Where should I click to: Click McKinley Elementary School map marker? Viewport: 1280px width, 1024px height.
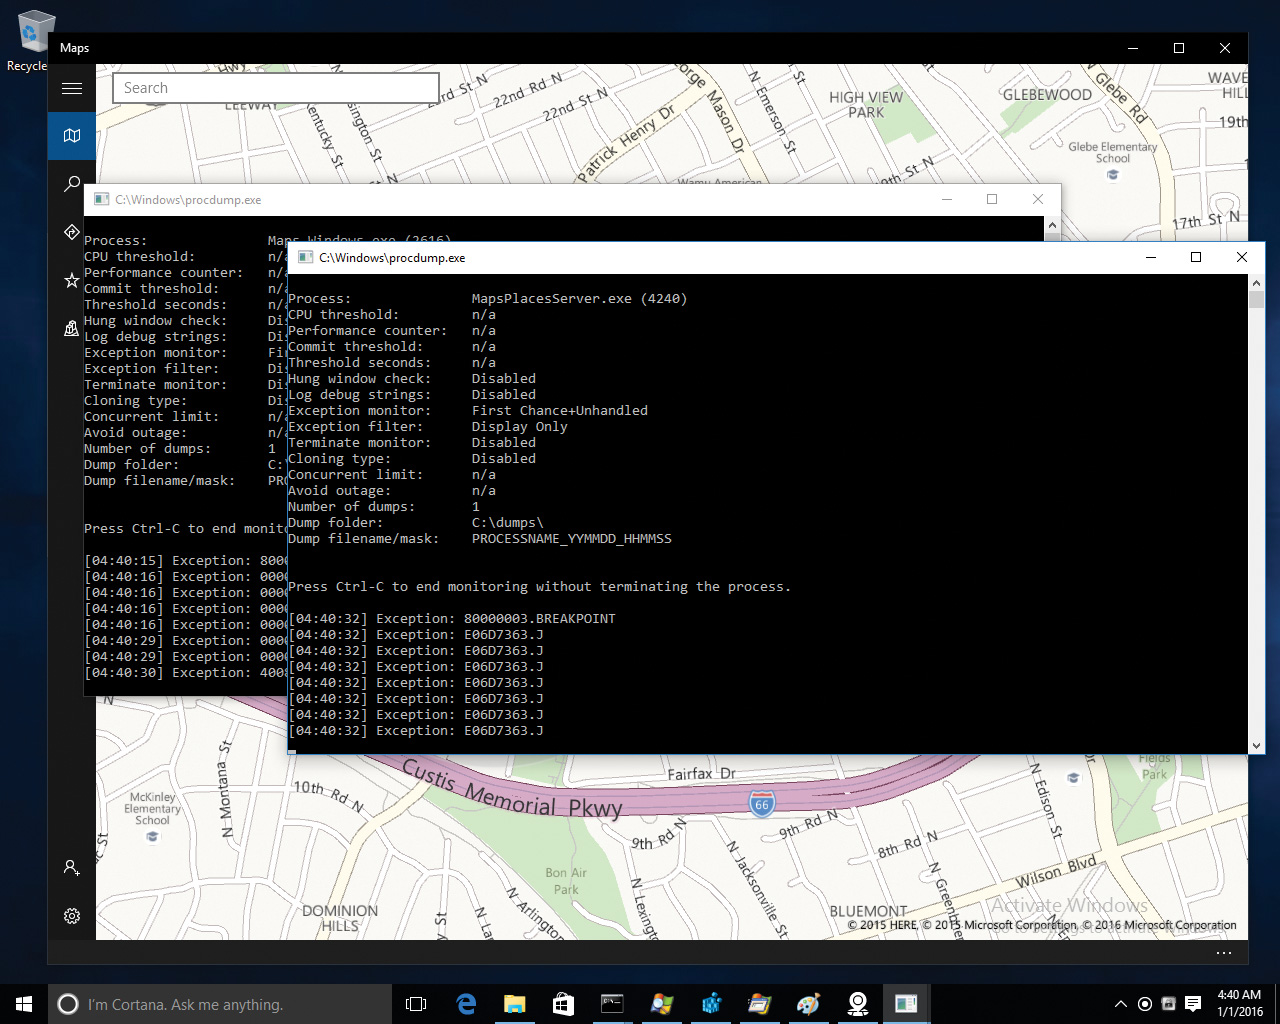[x=153, y=837]
